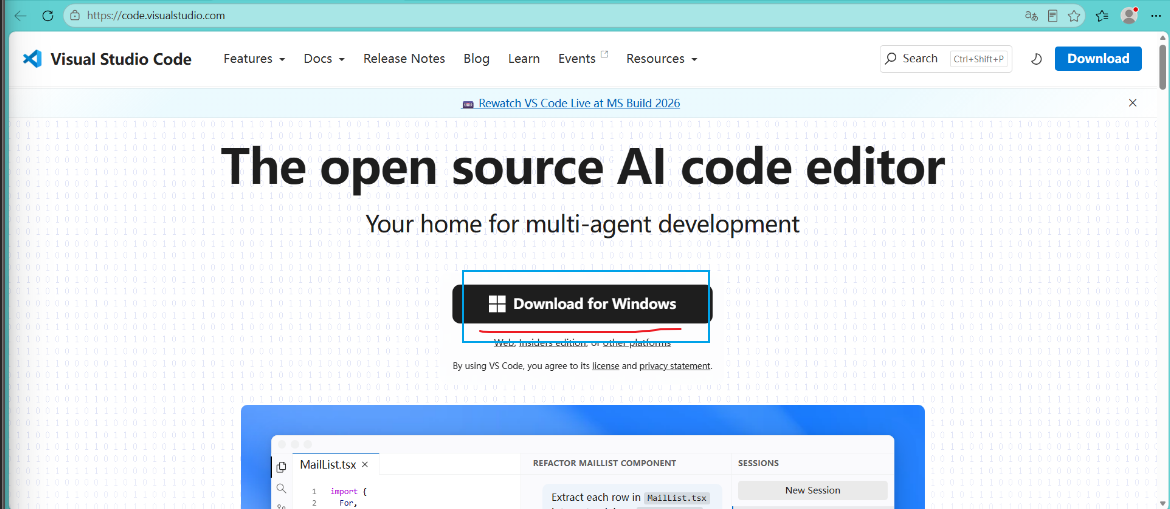
Task: Open the favorites list icon
Action: point(1102,15)
